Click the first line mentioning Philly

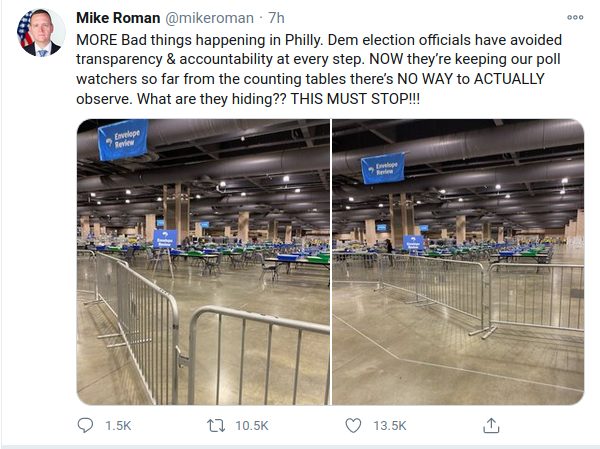(319, 40)
